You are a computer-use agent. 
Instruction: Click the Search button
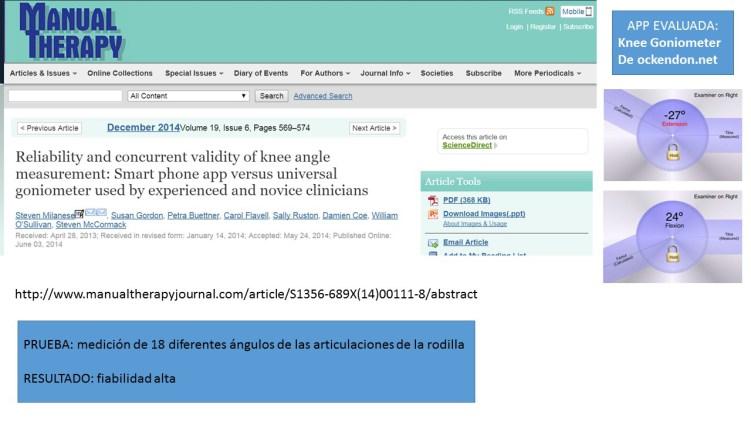[x=272, y=96]
